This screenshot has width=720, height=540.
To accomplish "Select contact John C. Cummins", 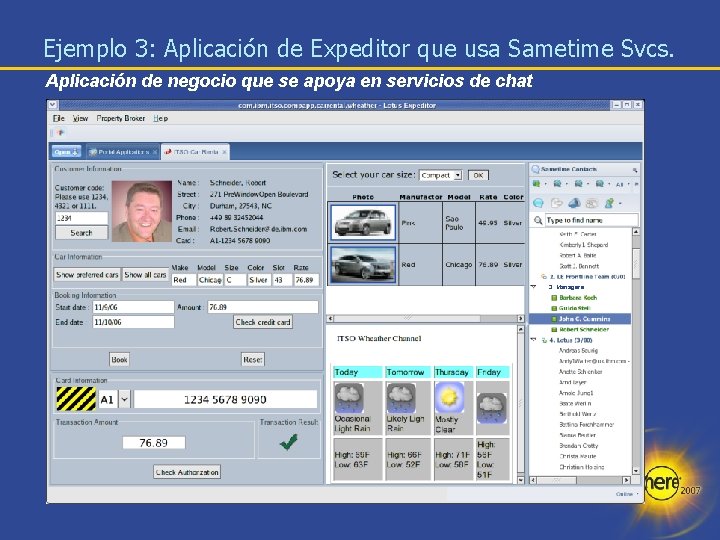I will click(580, 319).
